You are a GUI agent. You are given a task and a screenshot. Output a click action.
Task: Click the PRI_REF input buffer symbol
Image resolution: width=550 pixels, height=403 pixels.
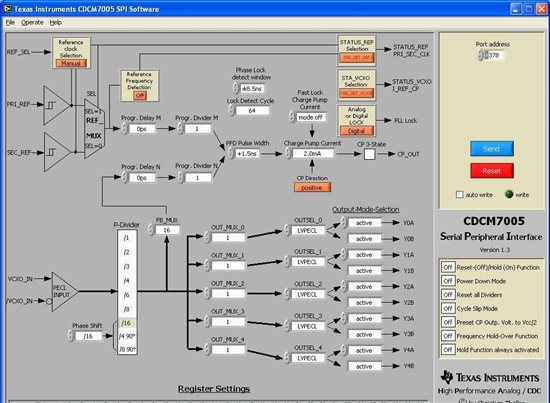(56, 105)
